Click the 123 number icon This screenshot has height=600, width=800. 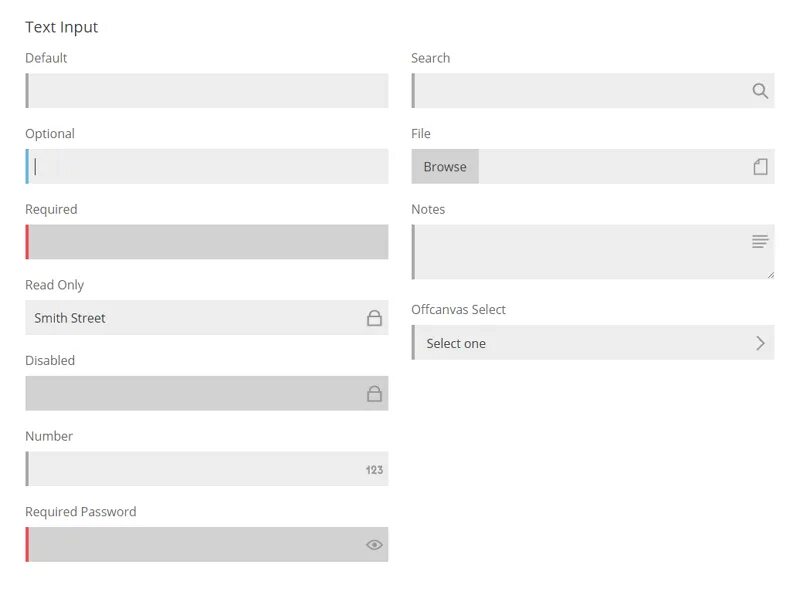pyautogui.click(x=374, y=470)
